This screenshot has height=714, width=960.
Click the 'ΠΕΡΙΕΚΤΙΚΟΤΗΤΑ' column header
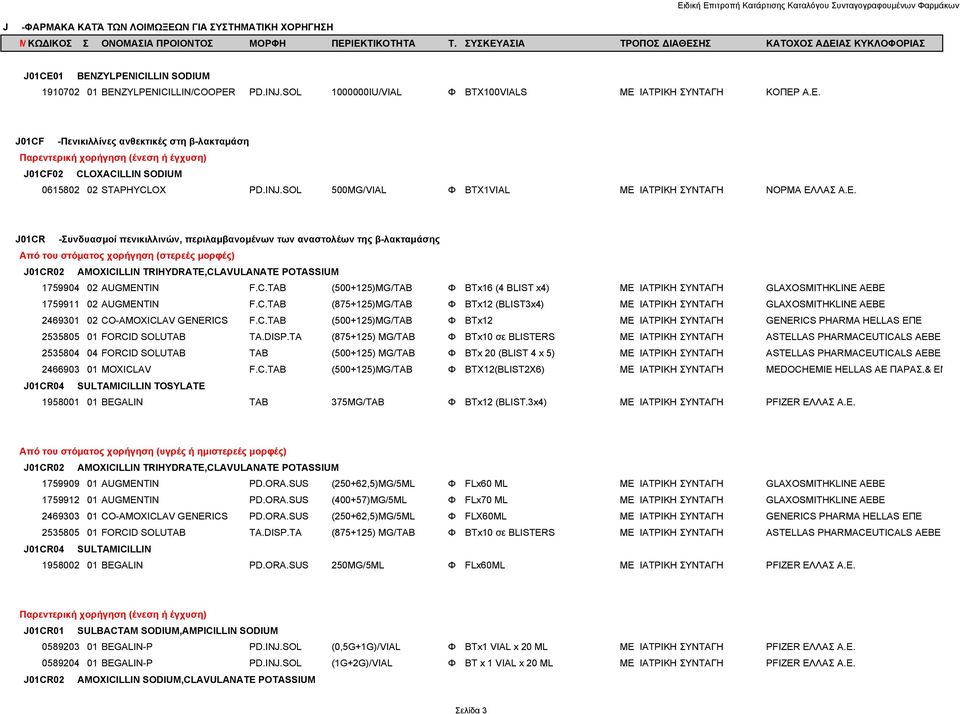point(373,43)
